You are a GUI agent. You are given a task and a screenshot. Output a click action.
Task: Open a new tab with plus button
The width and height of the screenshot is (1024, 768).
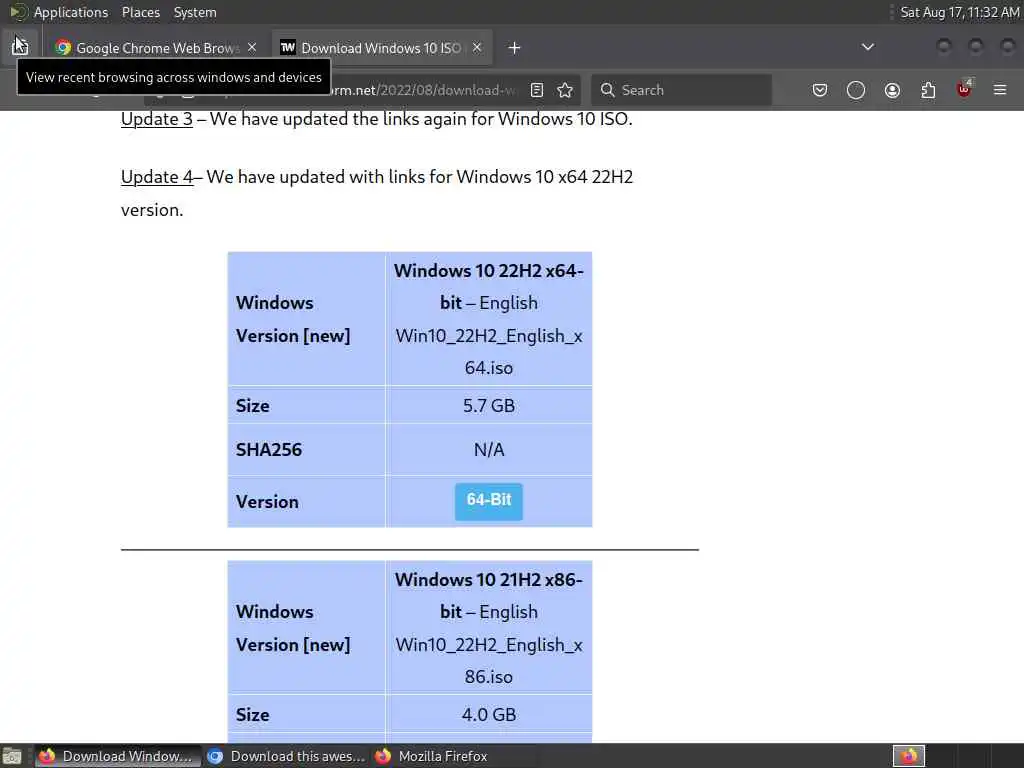pos(515,48)
